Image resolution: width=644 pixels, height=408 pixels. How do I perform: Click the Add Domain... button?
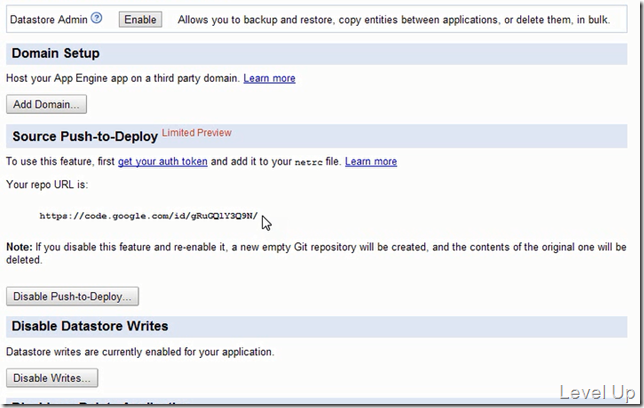46,104
